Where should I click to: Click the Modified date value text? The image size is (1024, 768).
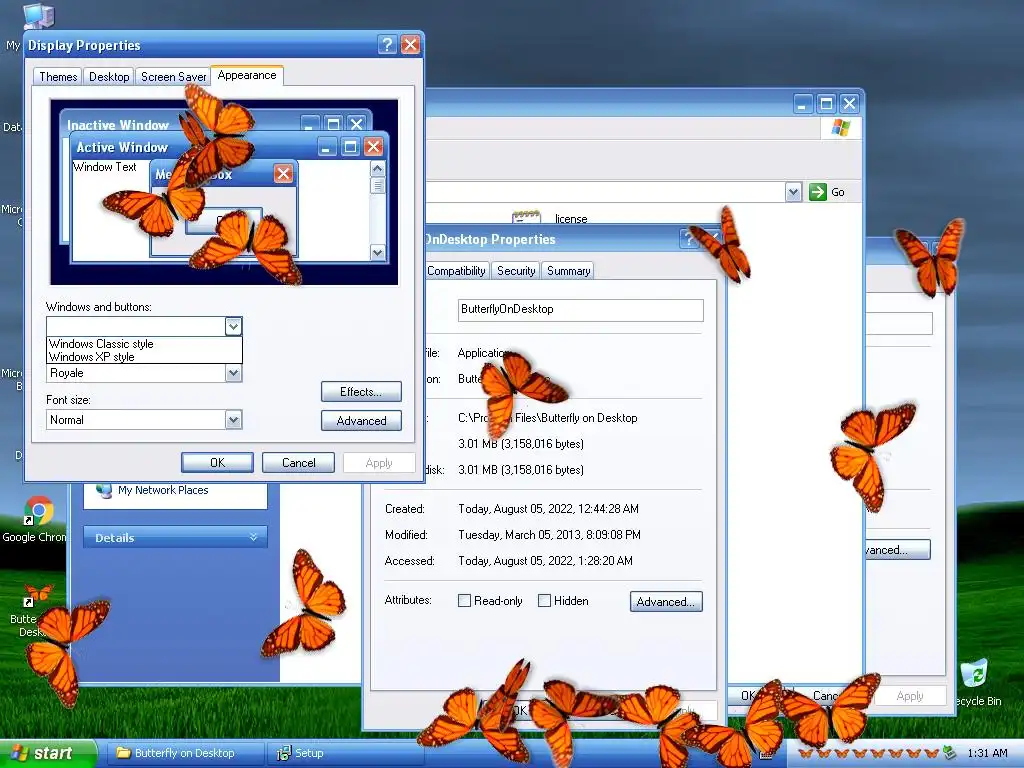tap(549, 535)
